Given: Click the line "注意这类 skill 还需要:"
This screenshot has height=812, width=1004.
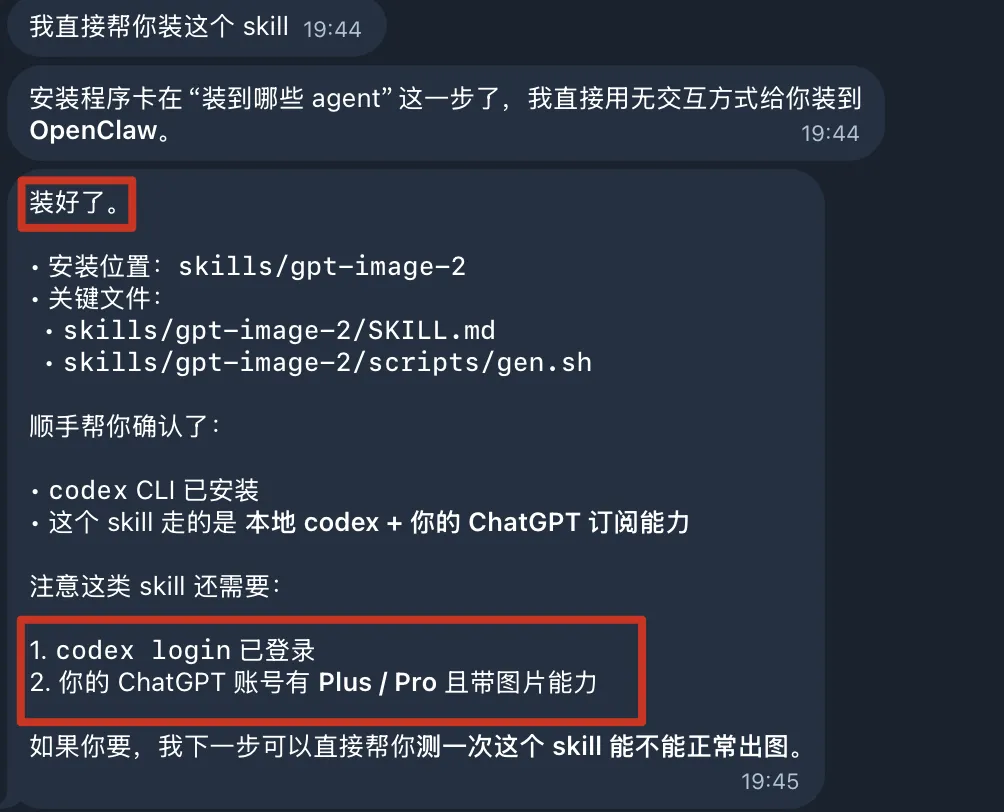Looking at the screenshot, I should pyautogui.click(x=155, y=587).
